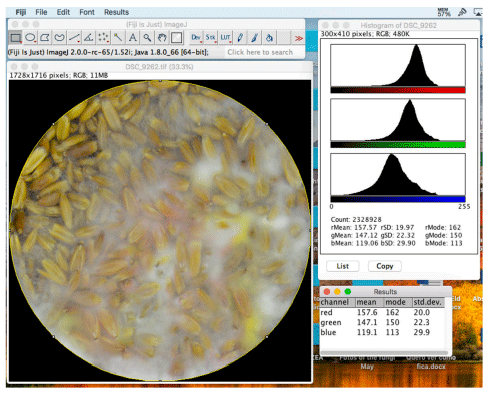Image resolution: width=490 pixels, height=394 pixels.
Task: Click the mean column header in Results
Action: point(369,302)
